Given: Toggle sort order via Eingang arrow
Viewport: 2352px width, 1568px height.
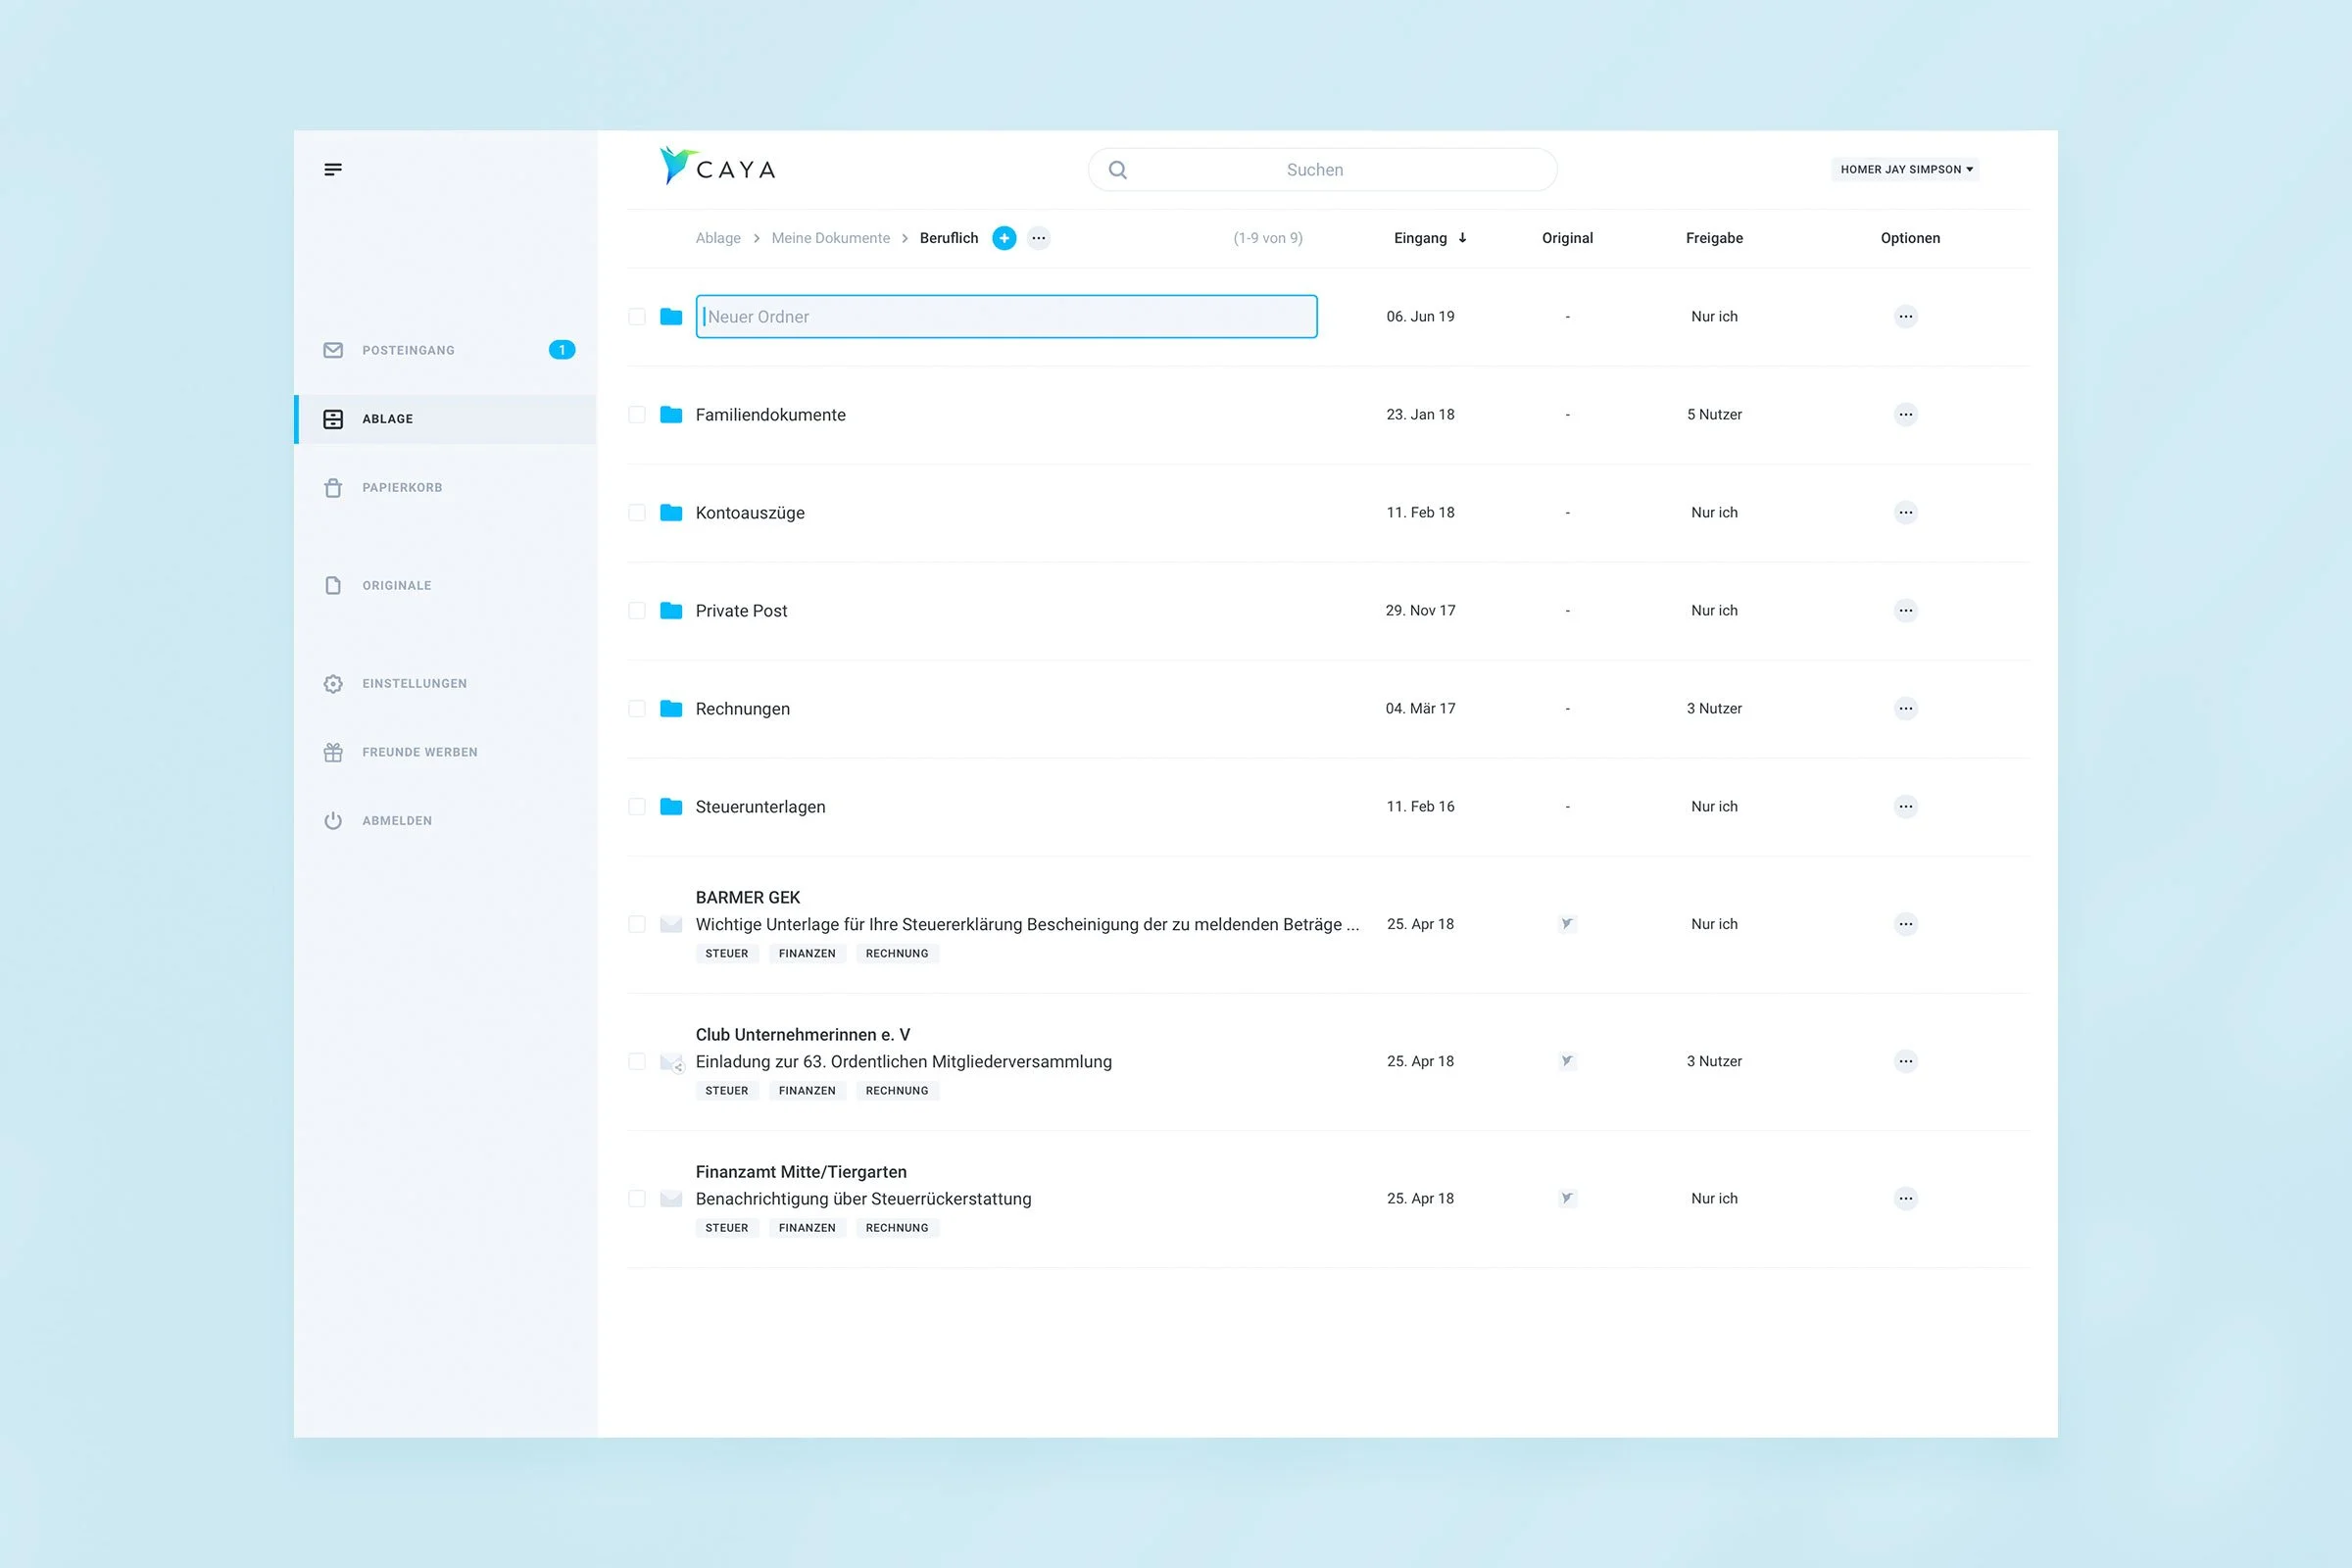Looking at the screenshot, I should (1462, 238).
